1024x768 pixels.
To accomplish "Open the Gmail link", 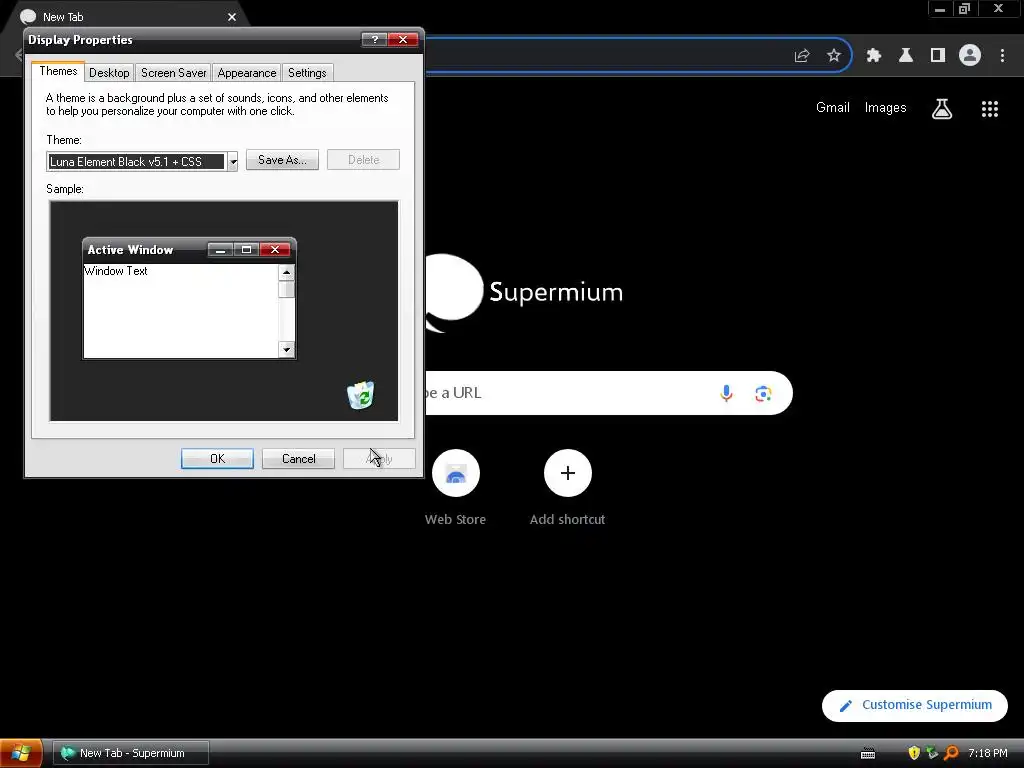I will tap(833, 108).
